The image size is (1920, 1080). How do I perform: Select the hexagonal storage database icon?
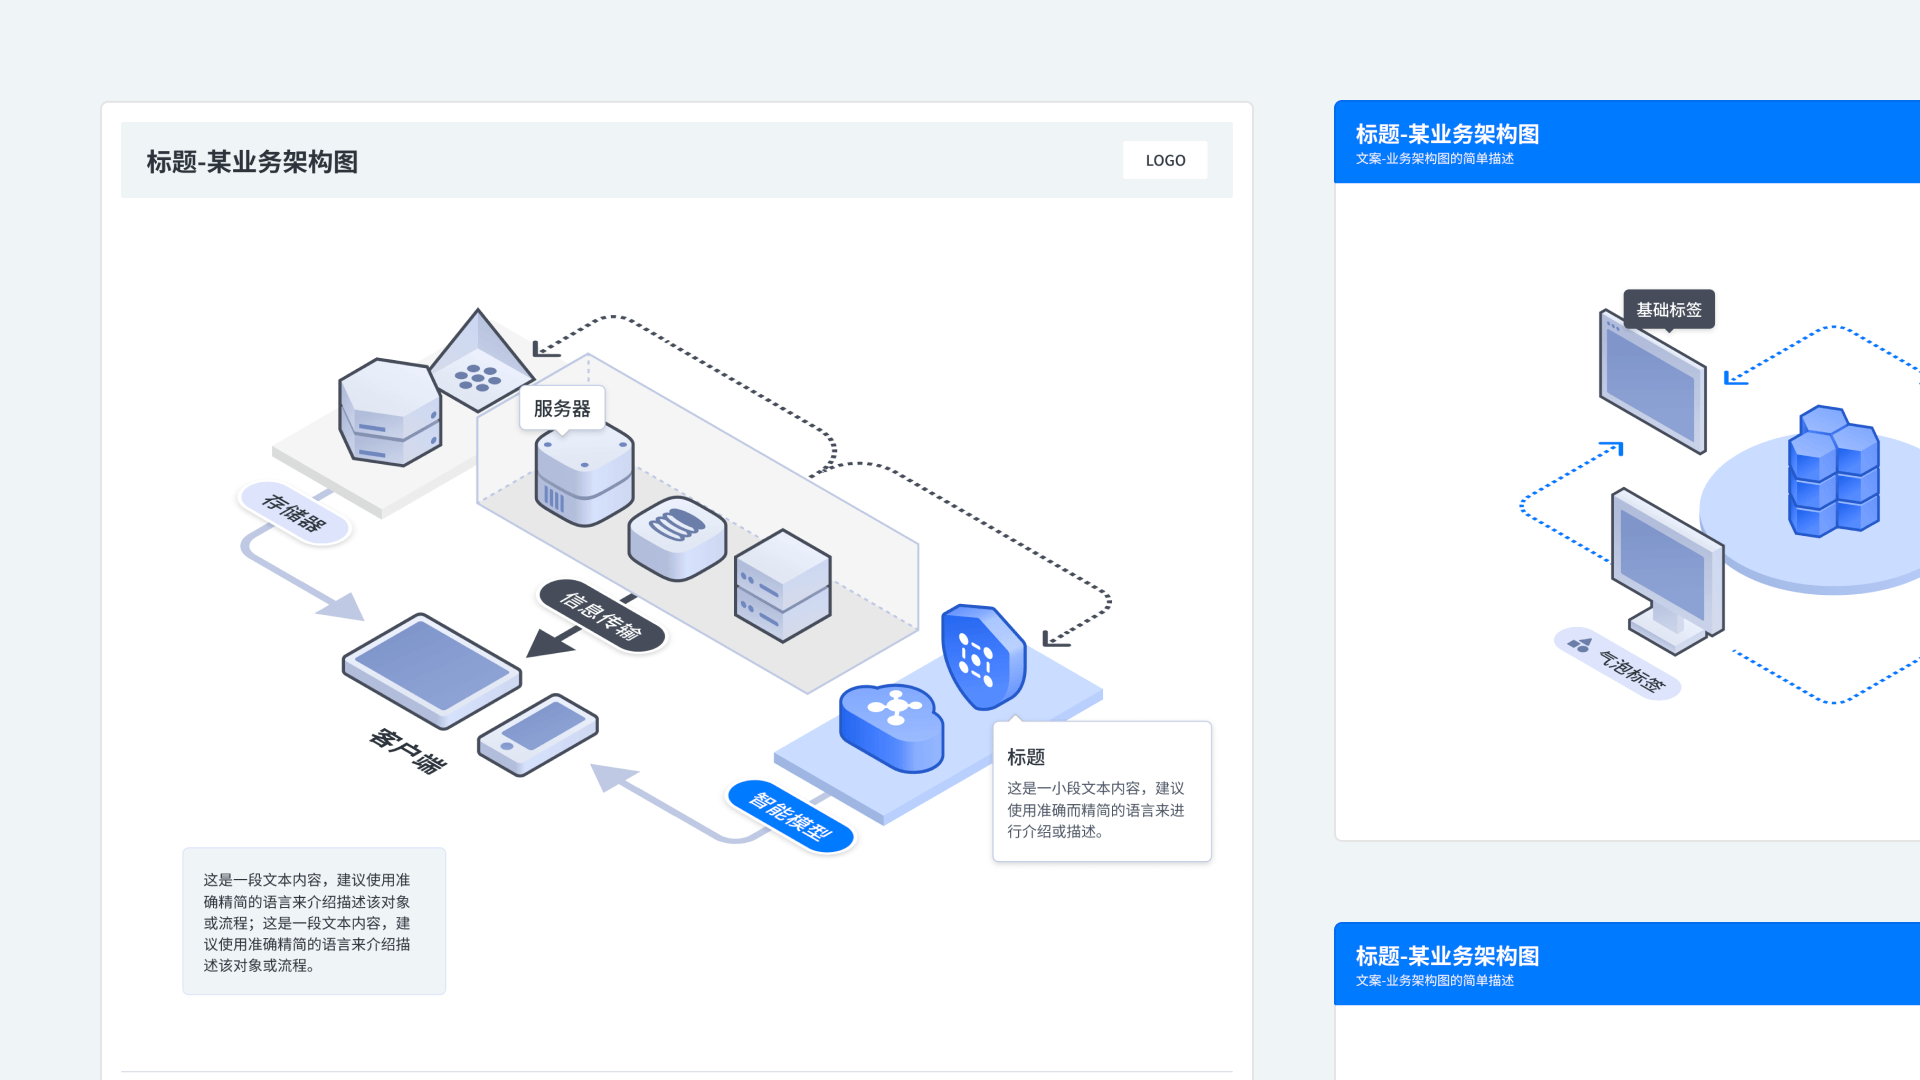pyautogui.click(x=390, y=412)
